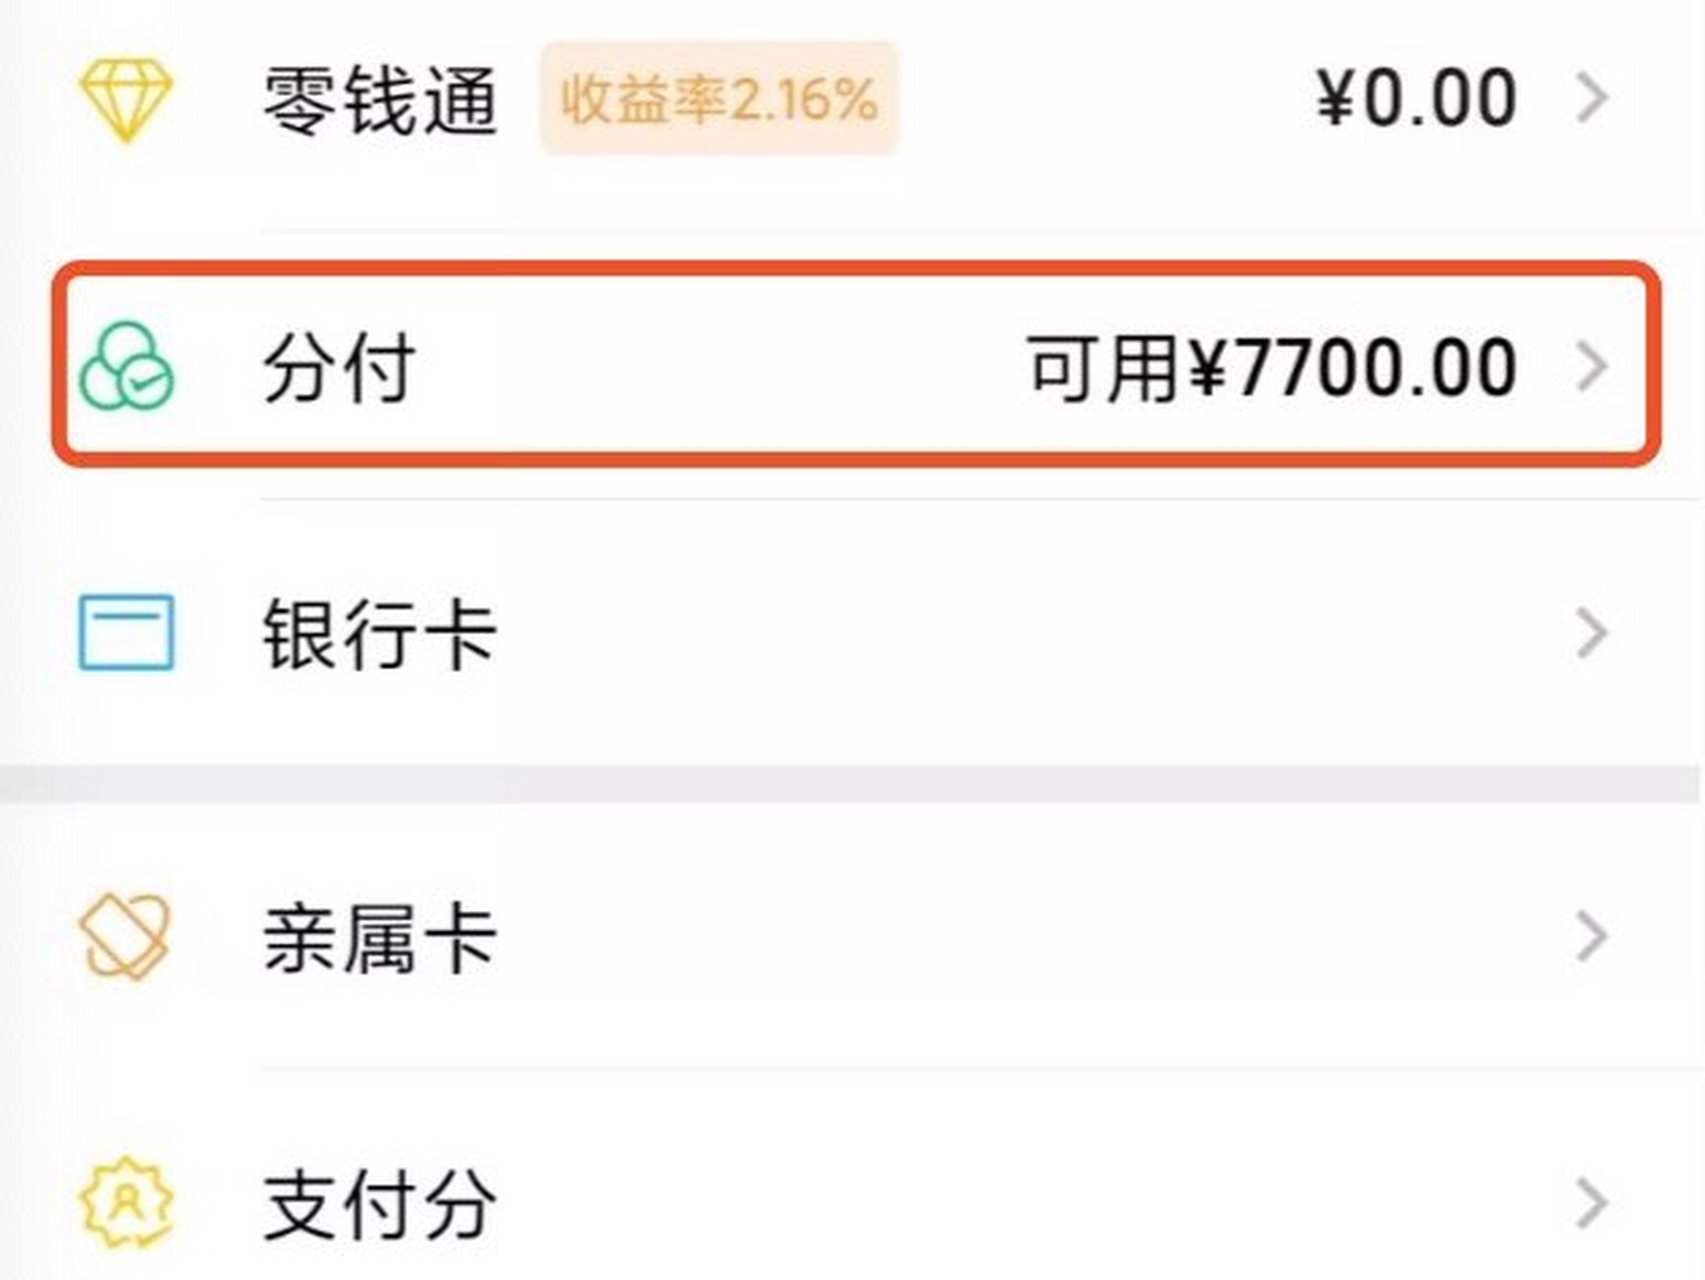The height and width of the screenshot is (1280, 1705).
Task: Select the 支付分 row label
Action: (380, 1205)
